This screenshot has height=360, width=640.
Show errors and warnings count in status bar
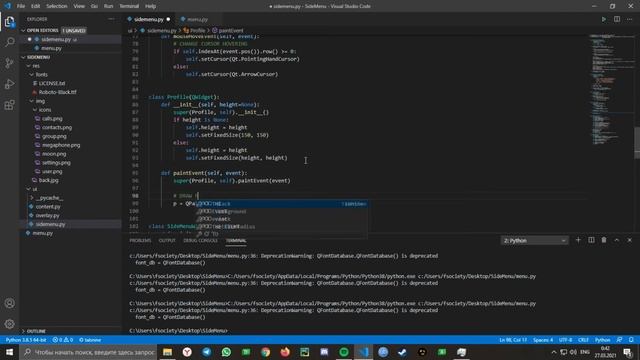pyautogui.click(x=62, y=340)
